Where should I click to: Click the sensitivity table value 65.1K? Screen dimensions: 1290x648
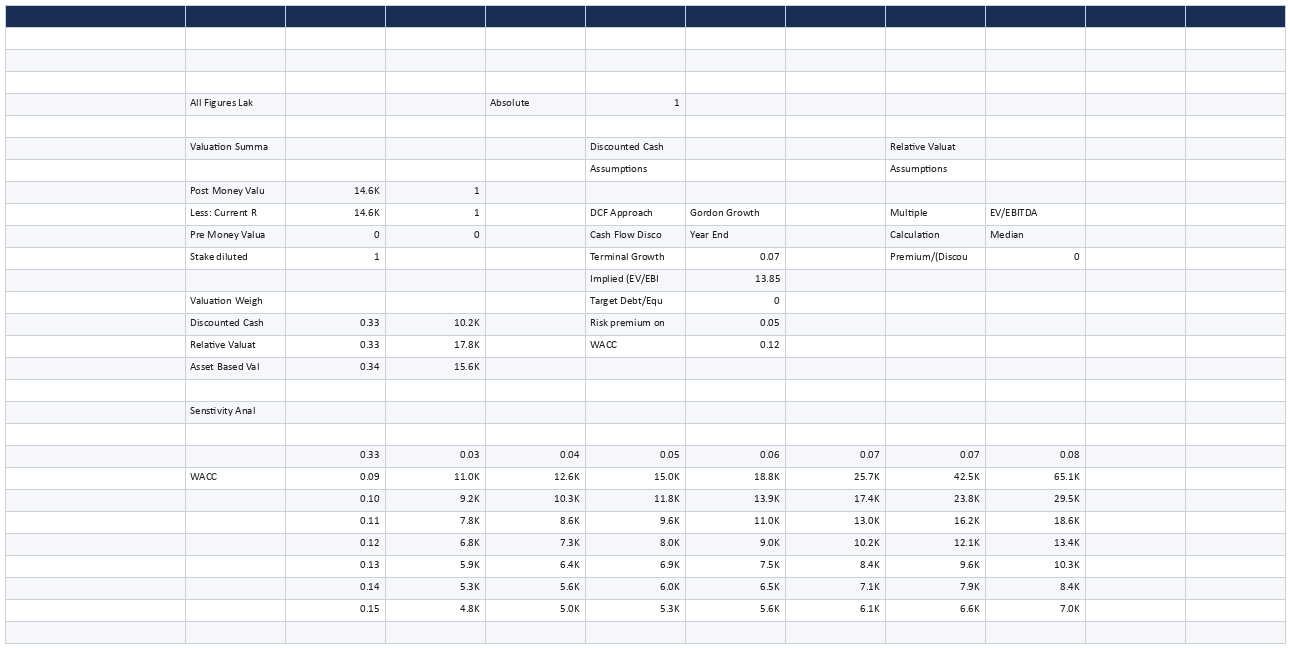[x=1035, y=477]
